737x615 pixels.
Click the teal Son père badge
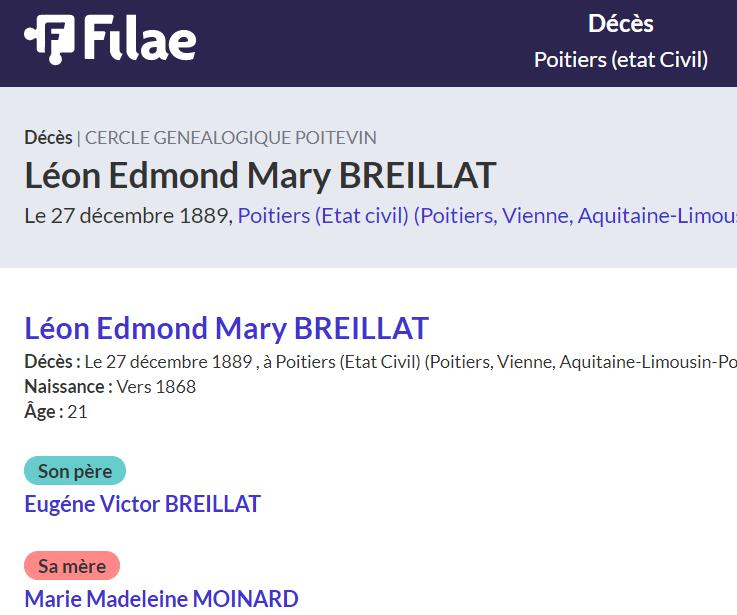point(75,471)
